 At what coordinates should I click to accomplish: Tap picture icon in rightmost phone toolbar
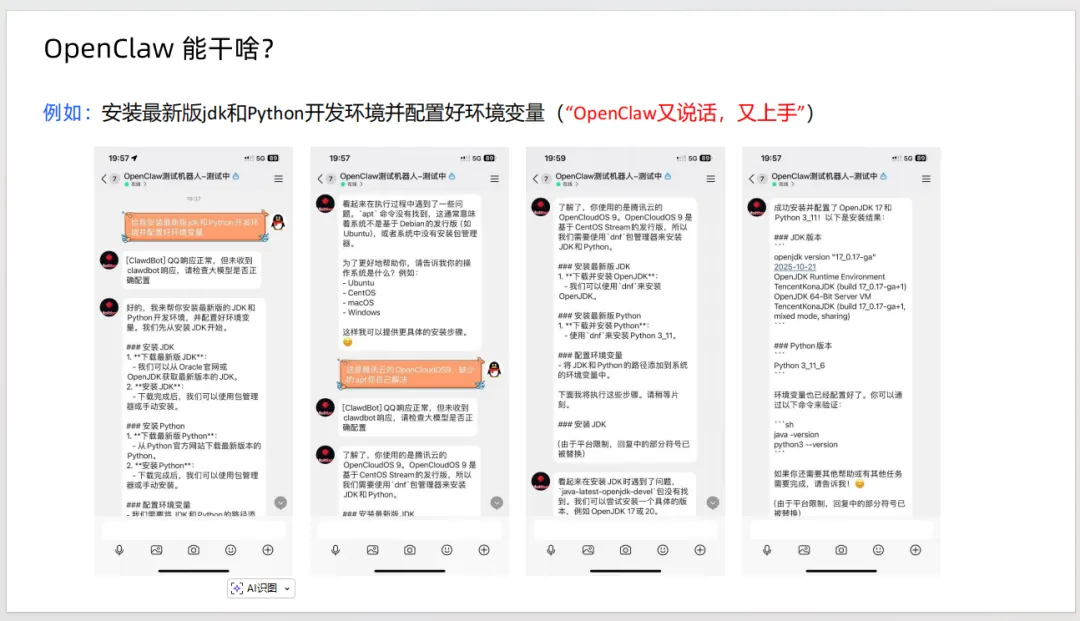[804, 549]
